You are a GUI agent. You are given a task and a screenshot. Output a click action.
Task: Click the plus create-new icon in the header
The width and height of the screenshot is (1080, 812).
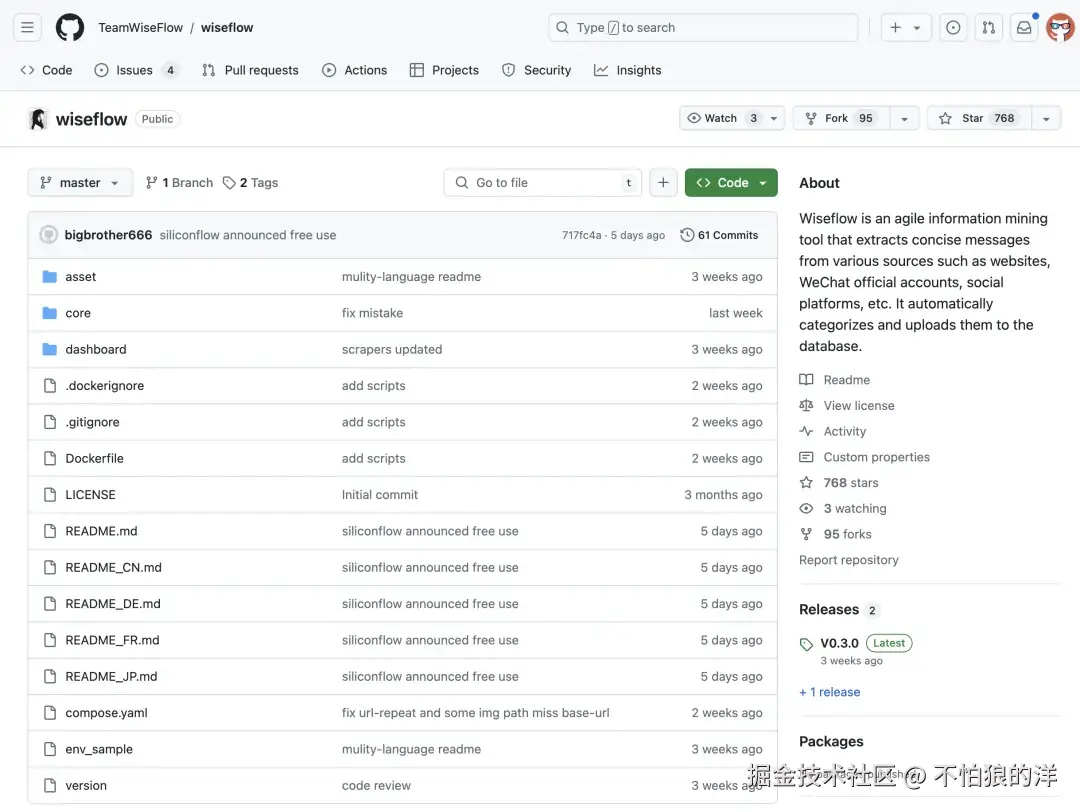pyautogui.click(x=895, y=28)
